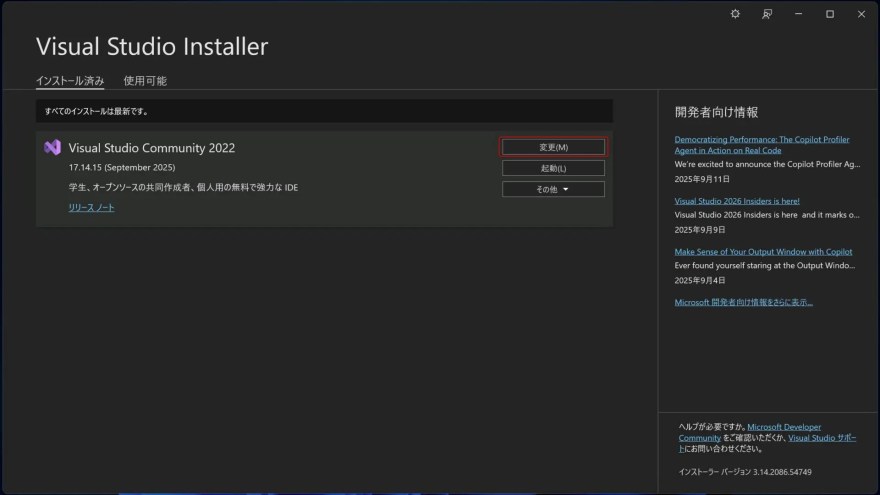Open the installer settings gear icon
Image resolution: width=880 pixels, height=495 pixels.
tap(735, 14)
